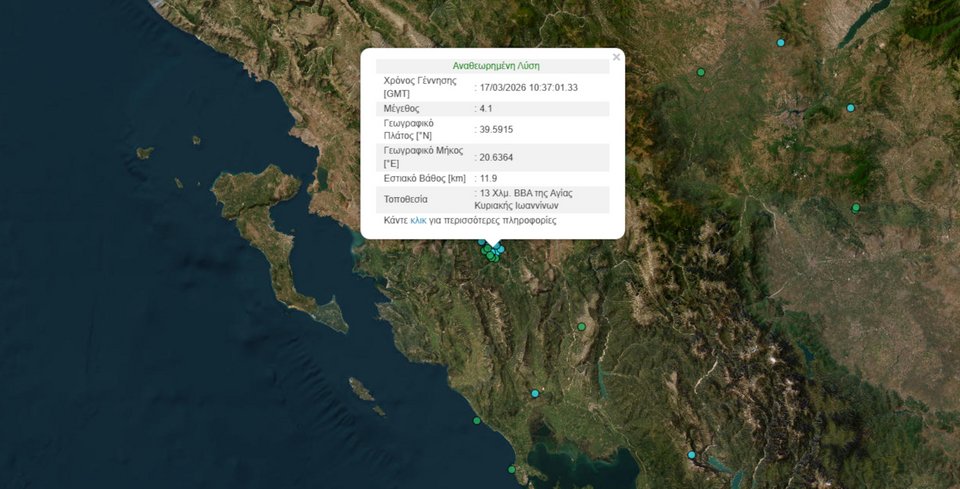The image size is (960, 489).
Task: Click the cyan marker at the popup's pointer tip
Action: pos(500,249)
